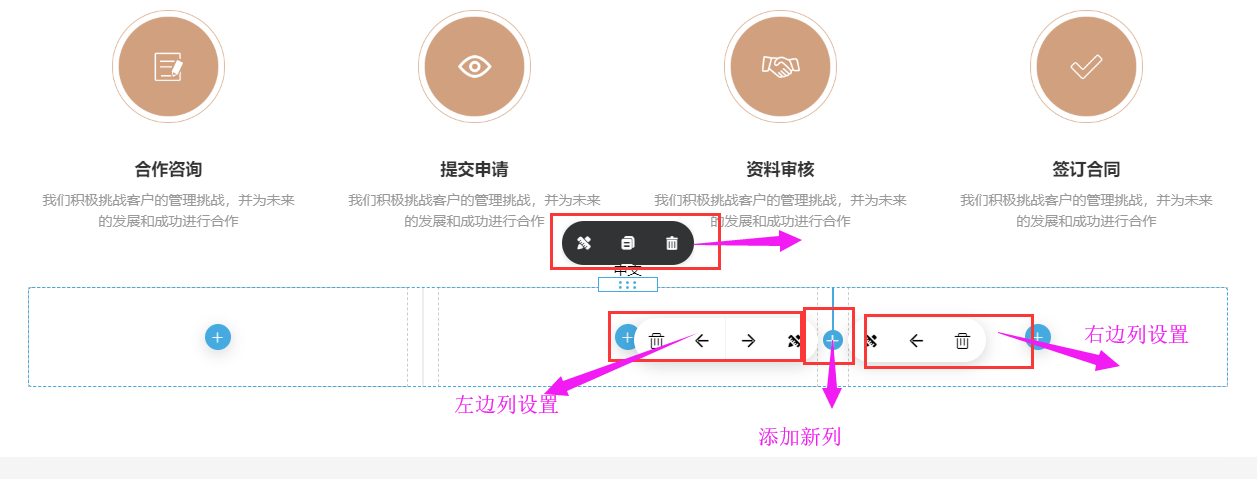The height and width of the screenshot is (479, 1257).
Task: Add new column with center plus button
Action: (x=833, y=340)
